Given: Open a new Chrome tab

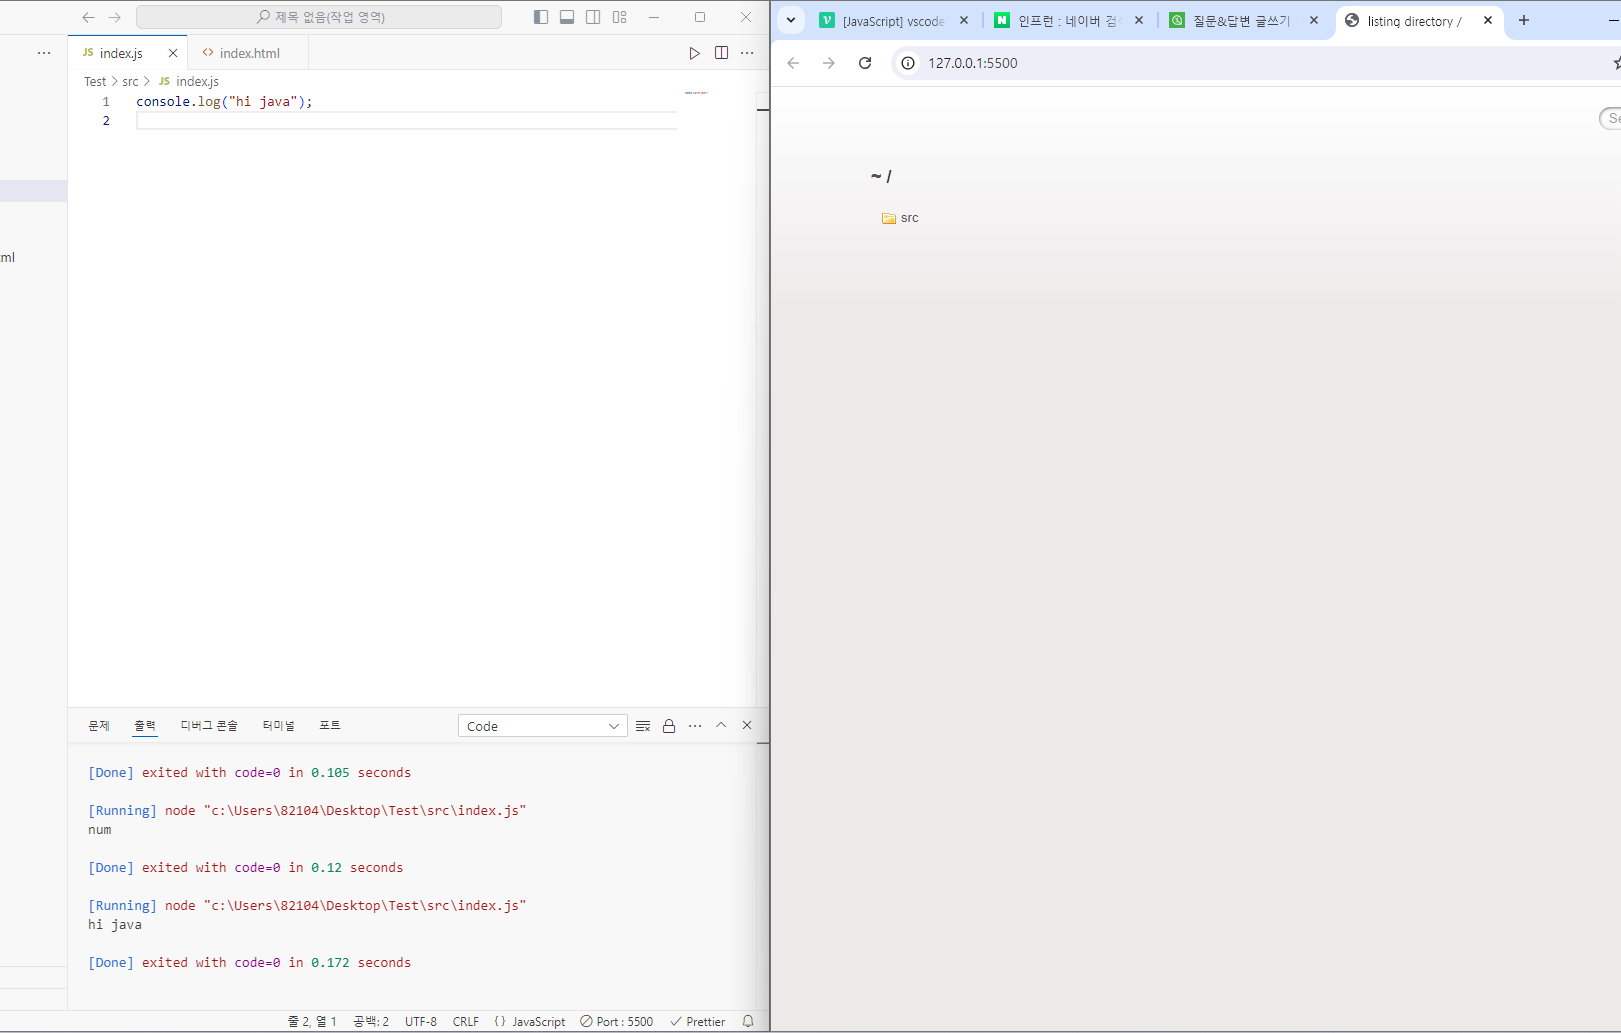Looking at the screenshot, I should (1524, 20).
